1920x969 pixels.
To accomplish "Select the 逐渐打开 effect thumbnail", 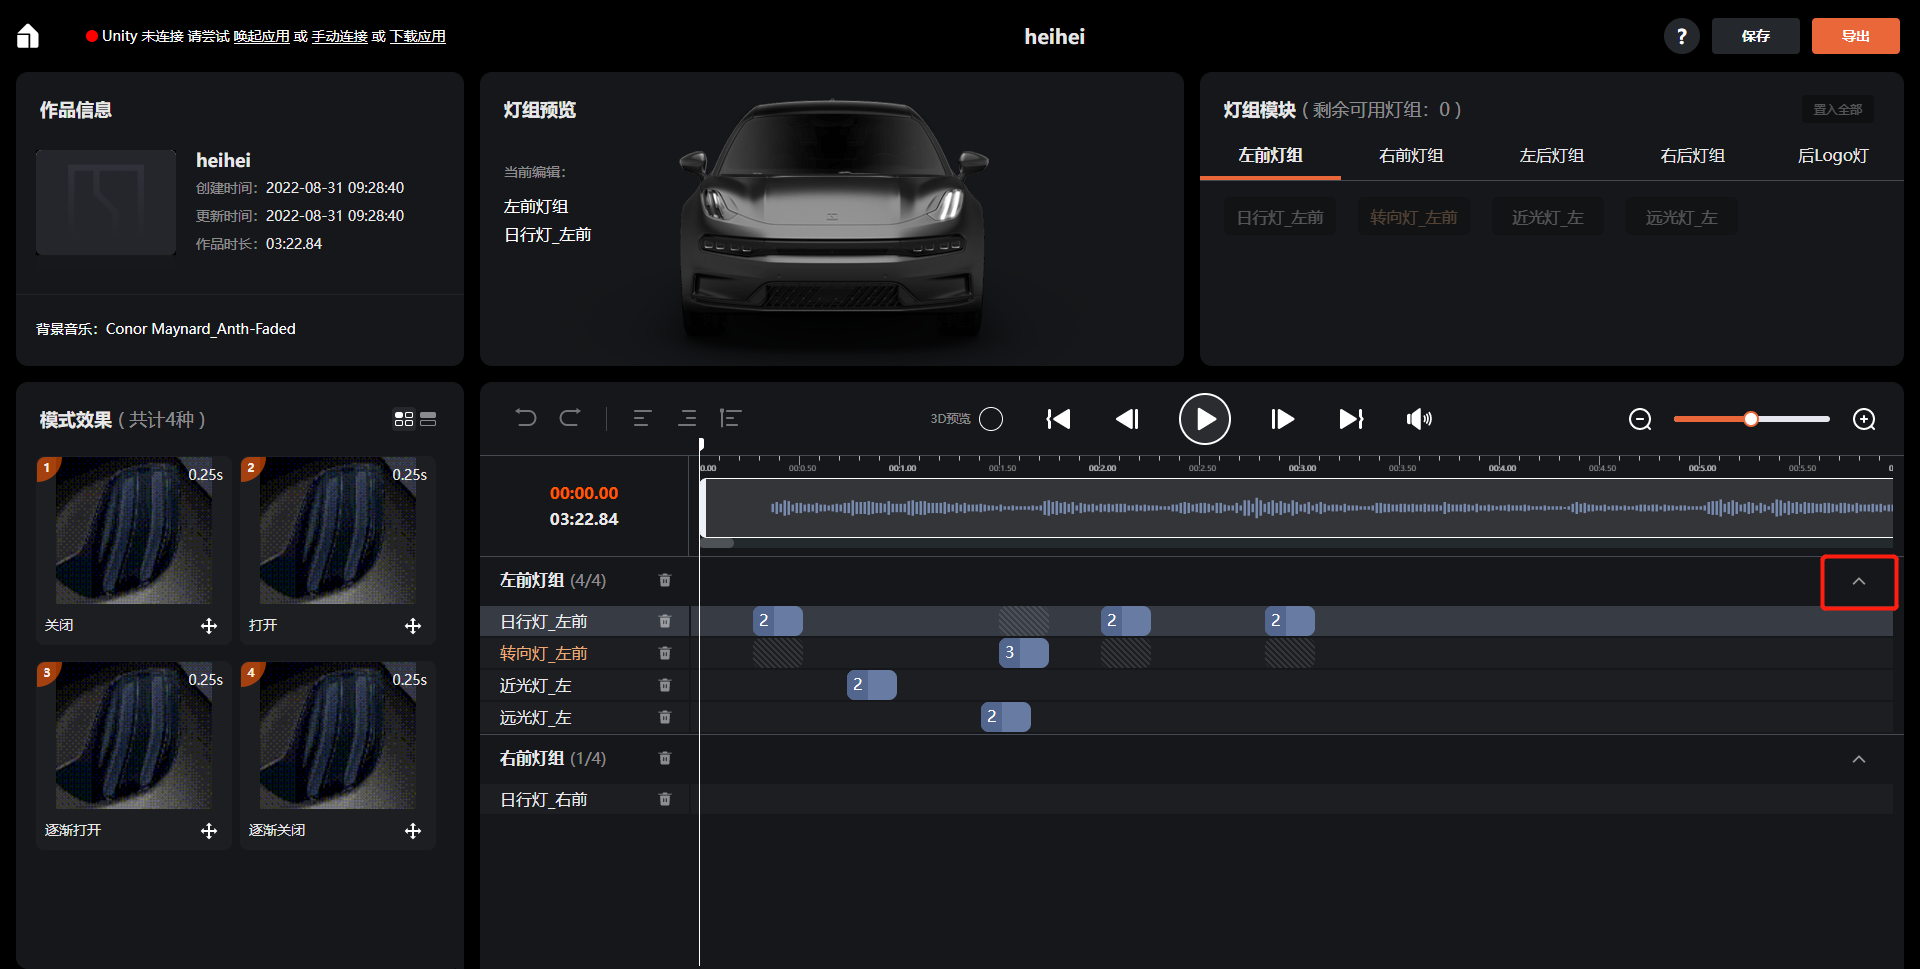I will [x=134, y=736].
